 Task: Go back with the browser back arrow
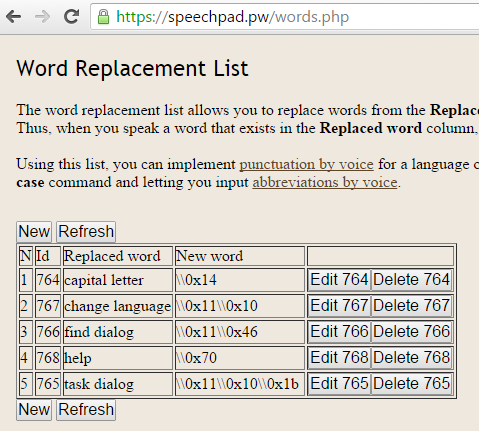(x=14, y=16)
